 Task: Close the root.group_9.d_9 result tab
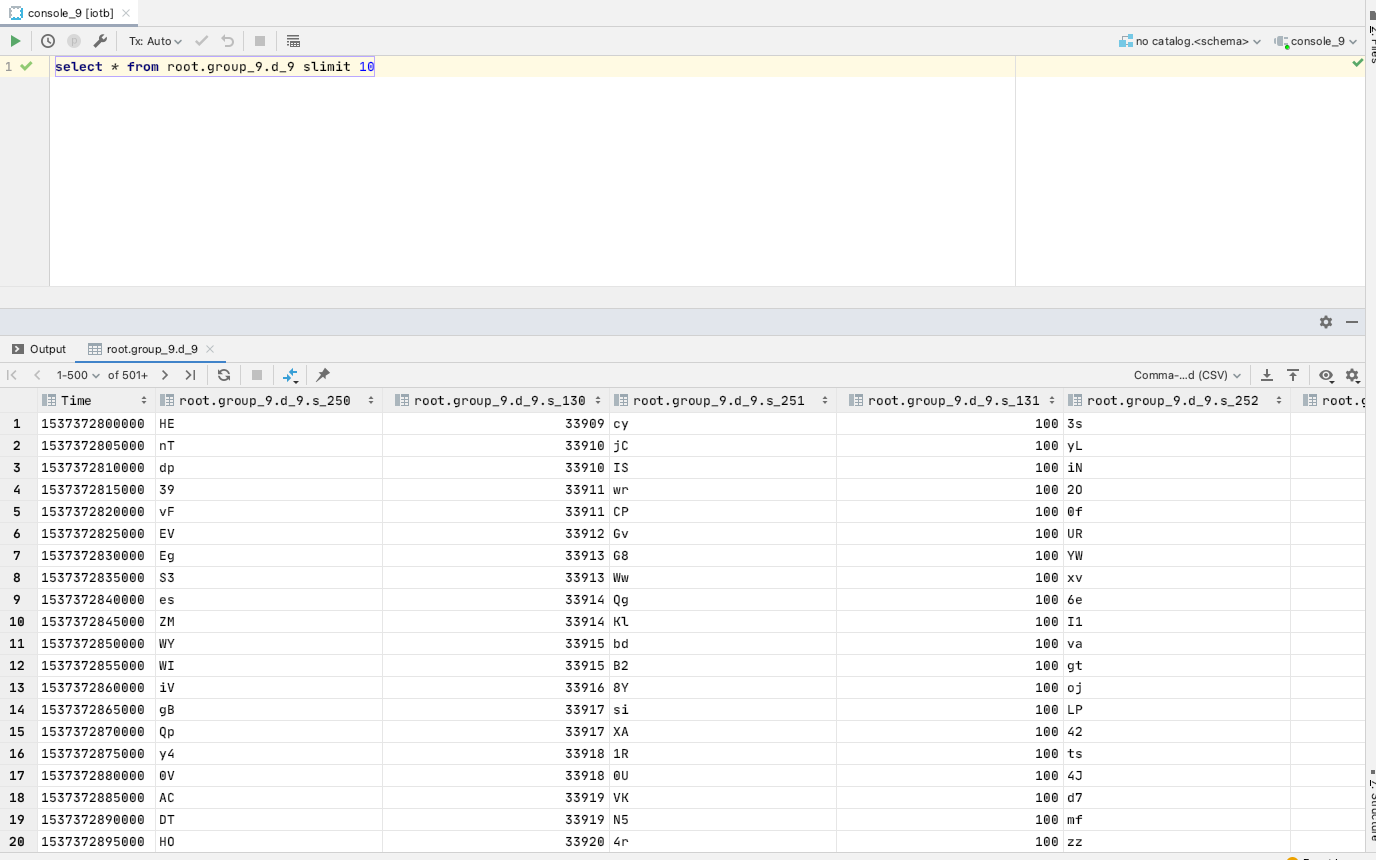210,349
